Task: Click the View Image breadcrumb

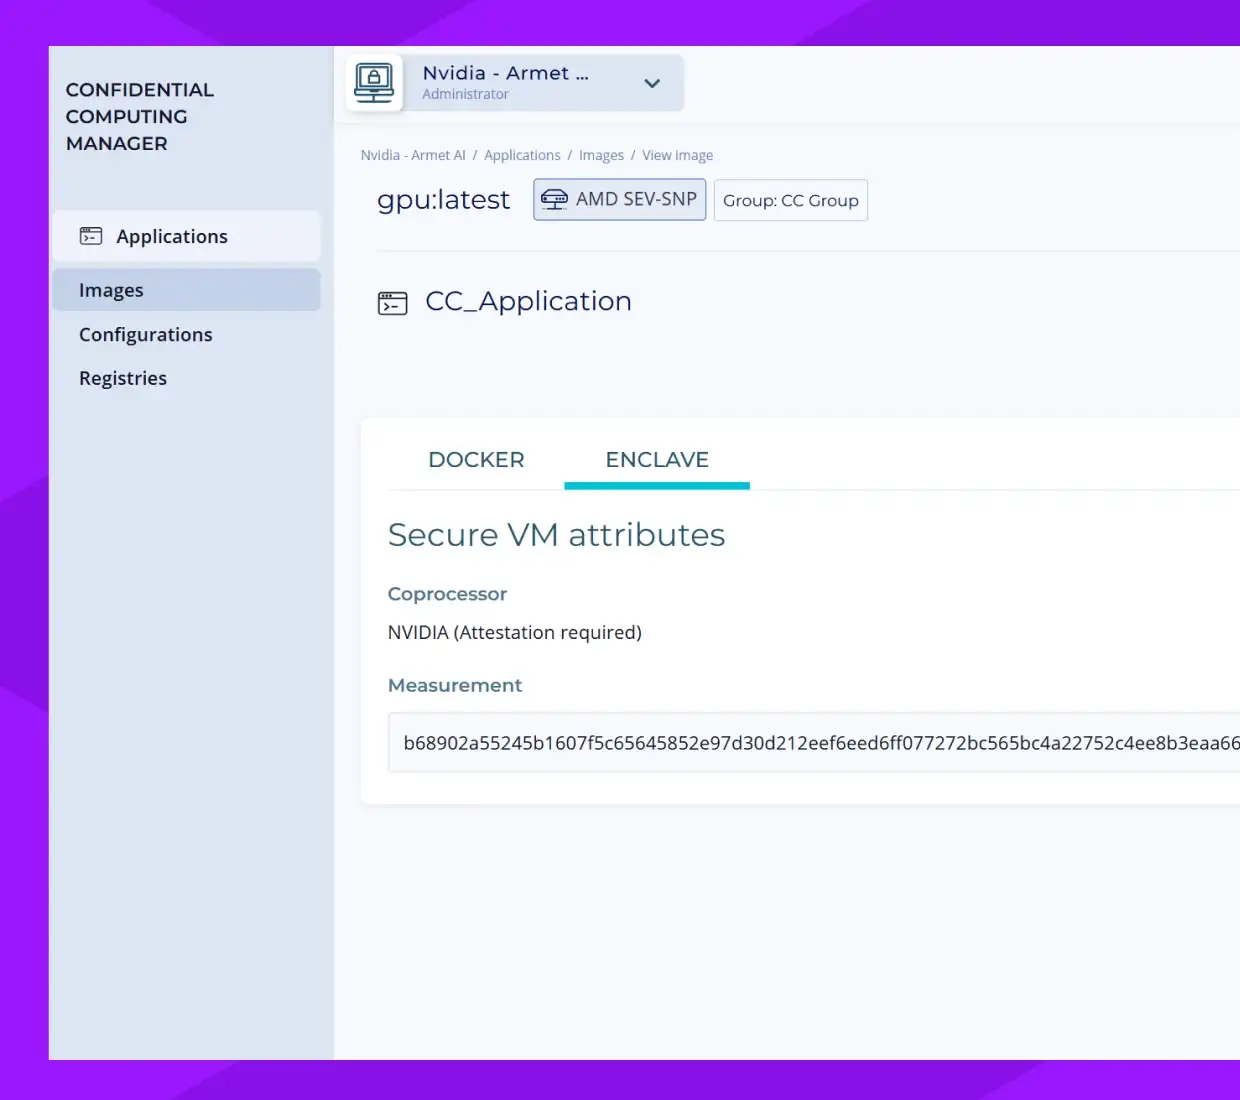Action: 677,155
